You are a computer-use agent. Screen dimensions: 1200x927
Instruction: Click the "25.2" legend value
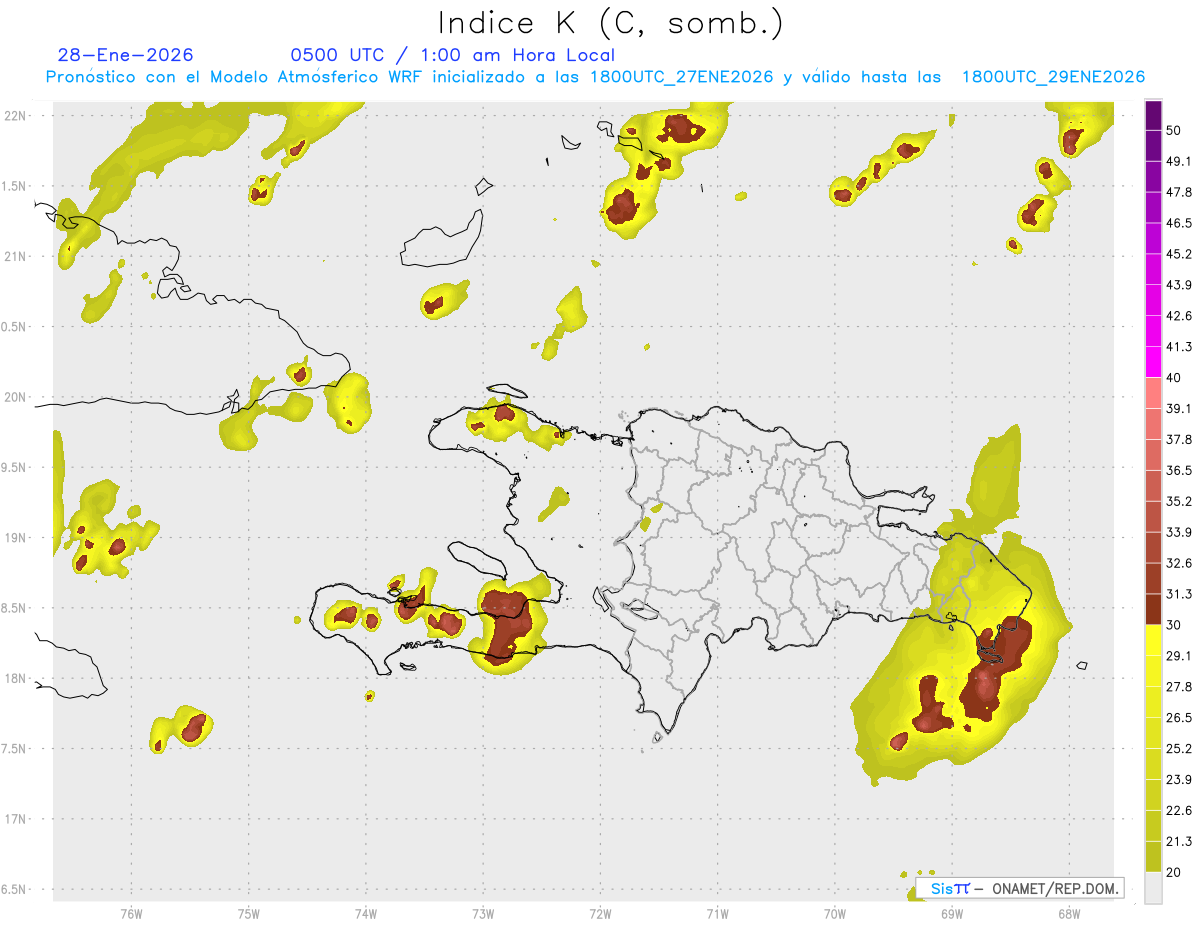1178,748
